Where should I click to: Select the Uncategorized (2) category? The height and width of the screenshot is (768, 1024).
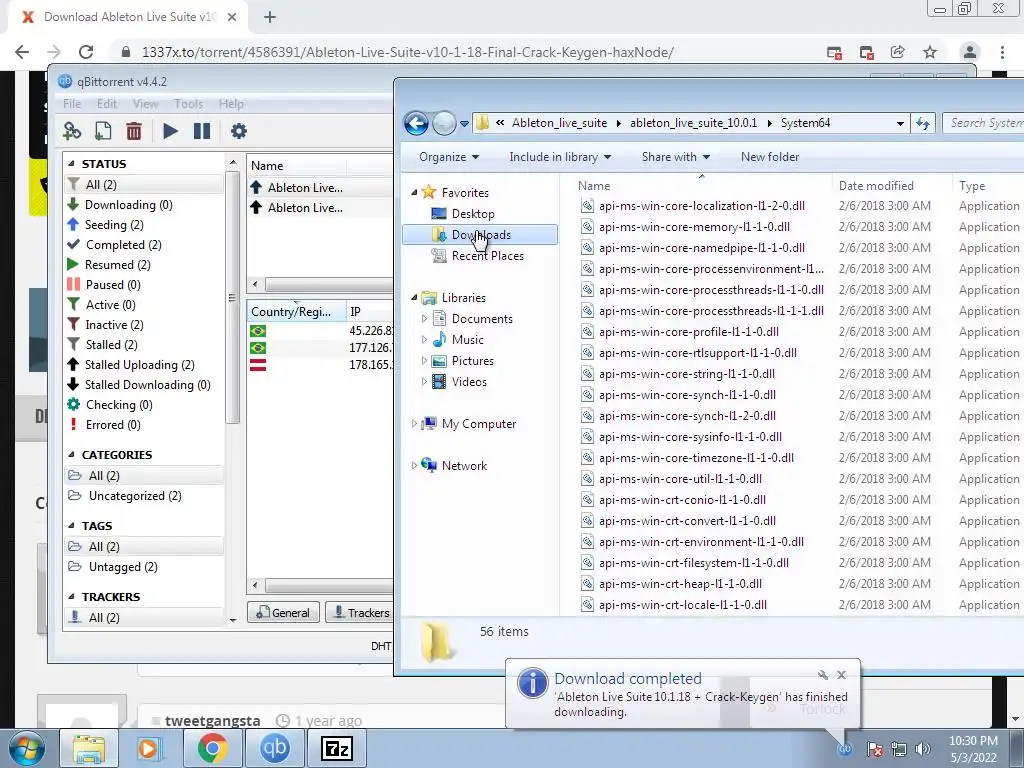(x=135, y=496)
